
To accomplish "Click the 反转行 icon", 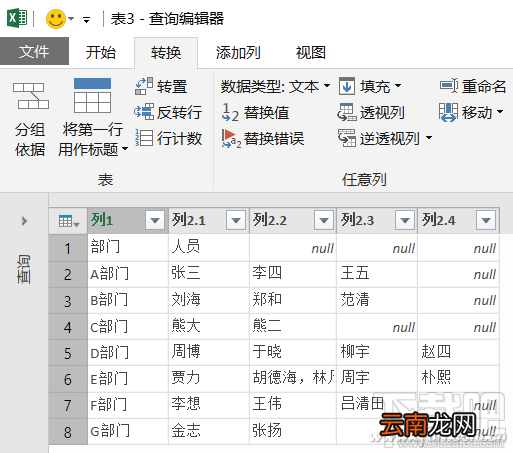I will click(x=144, y=112).
